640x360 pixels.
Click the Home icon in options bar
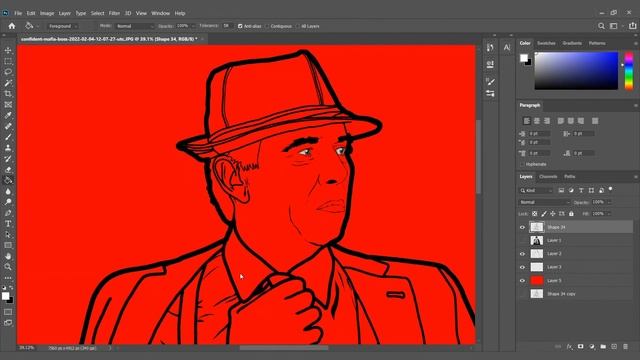coord(12,26)
